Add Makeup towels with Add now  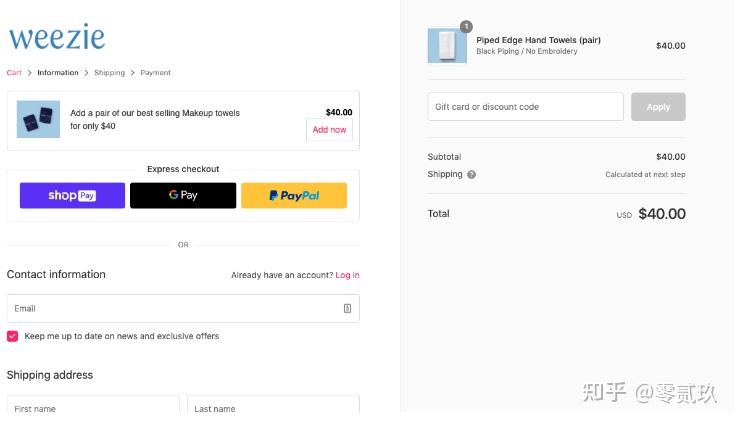(x=329, y=130)
